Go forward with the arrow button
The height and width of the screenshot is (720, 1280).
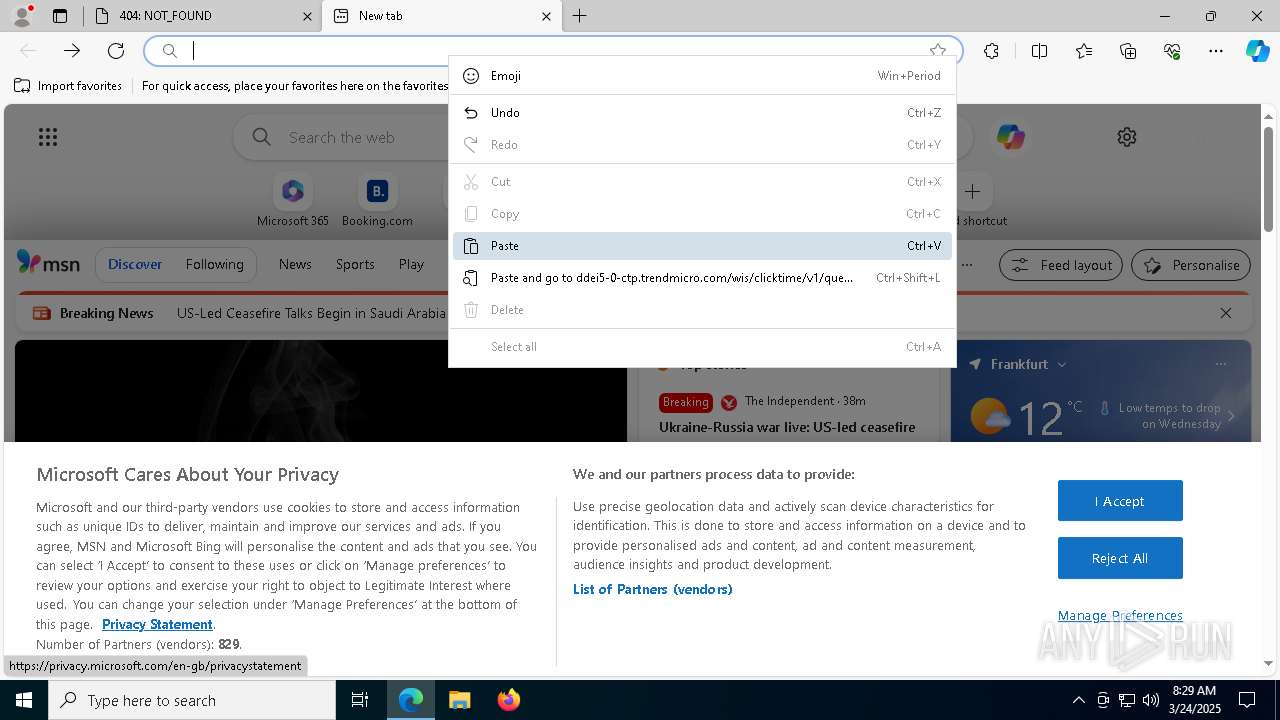pyautogui.click(x=72, y=51)
